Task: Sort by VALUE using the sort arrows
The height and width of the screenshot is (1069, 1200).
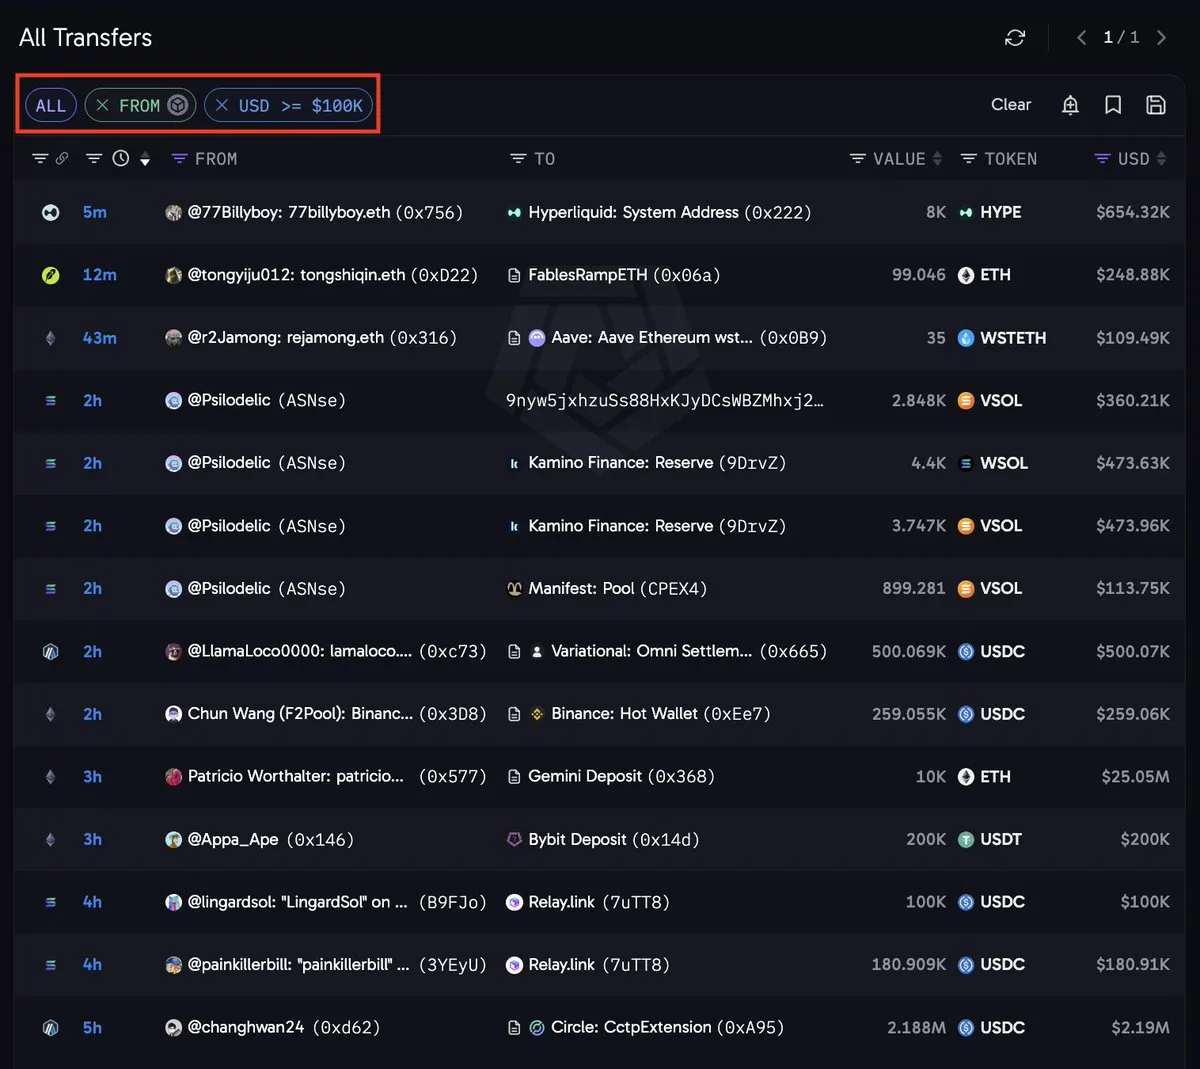Action: point(937,159)
